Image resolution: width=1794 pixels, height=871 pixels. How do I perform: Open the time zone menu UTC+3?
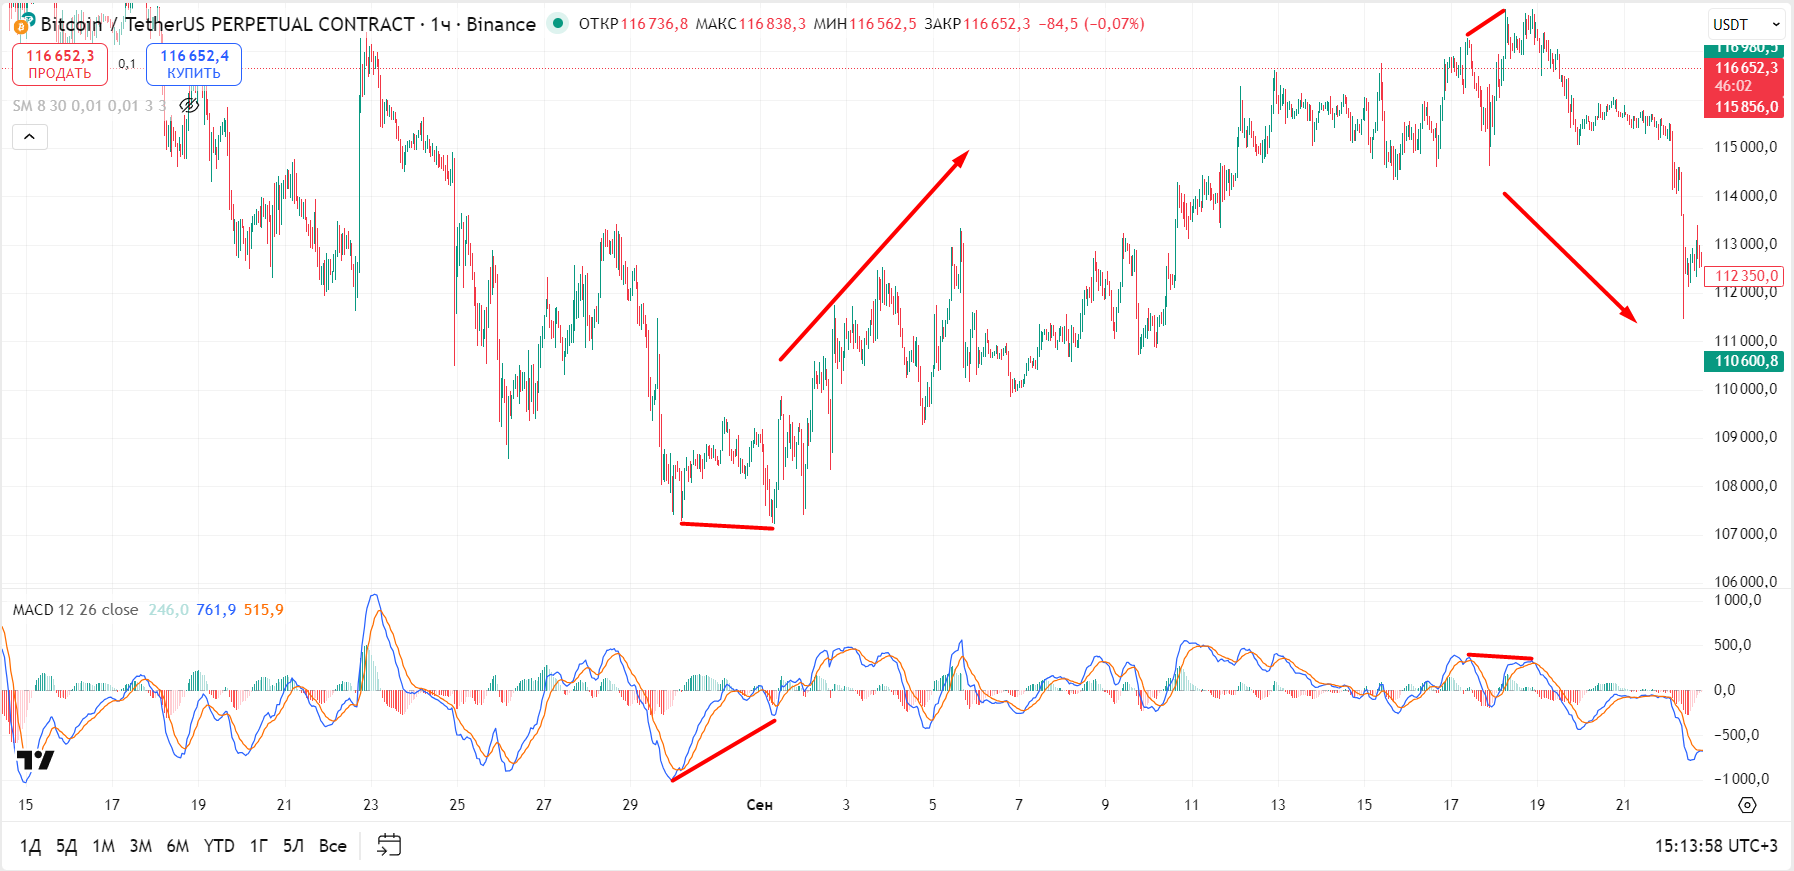coord(1716,846)
